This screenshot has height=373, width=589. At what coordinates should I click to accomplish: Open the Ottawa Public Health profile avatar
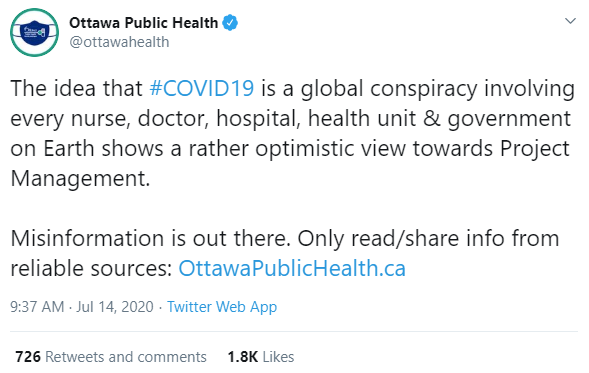click(34, 32)
